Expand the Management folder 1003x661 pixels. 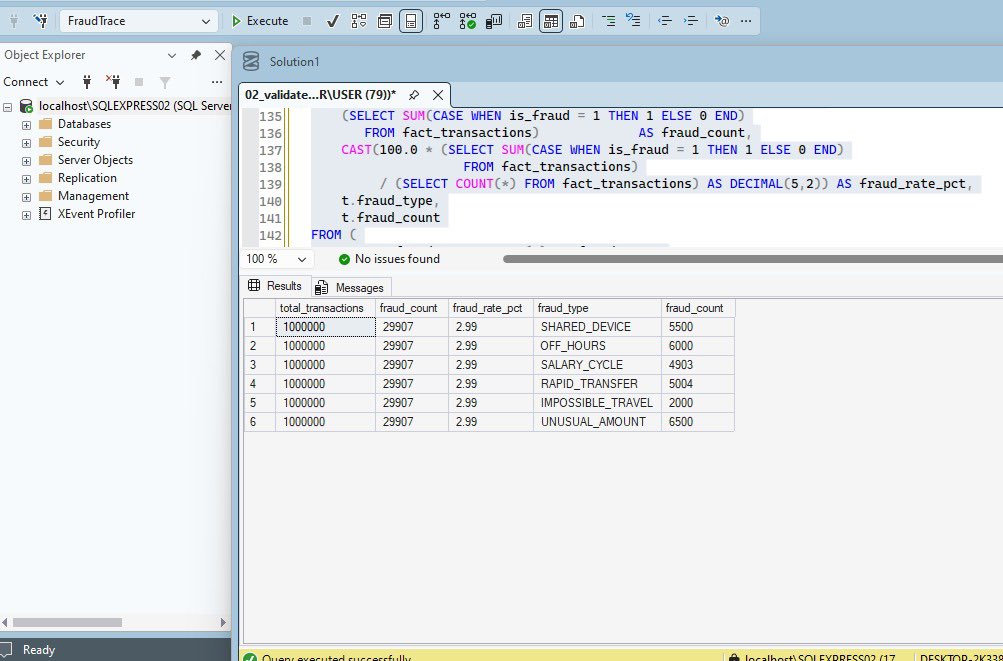coord(26,197)
